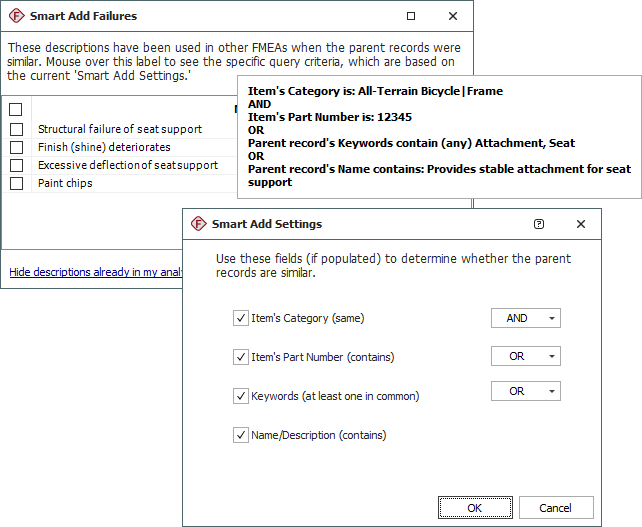This screenshot has height=527, width=642.
Task: Open the AND operator dropdown
Action: [526, 318]
